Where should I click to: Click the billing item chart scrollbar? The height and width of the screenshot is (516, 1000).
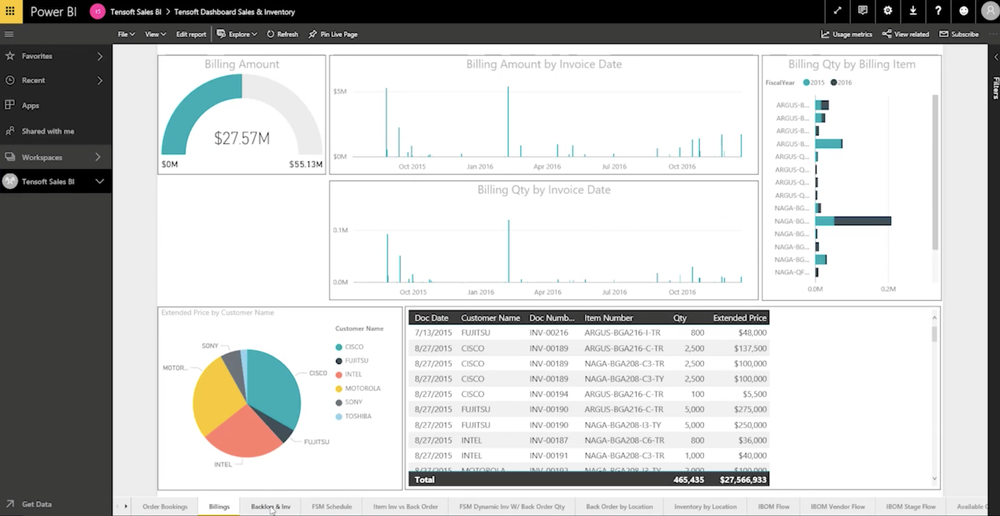(x=936, y=172)
